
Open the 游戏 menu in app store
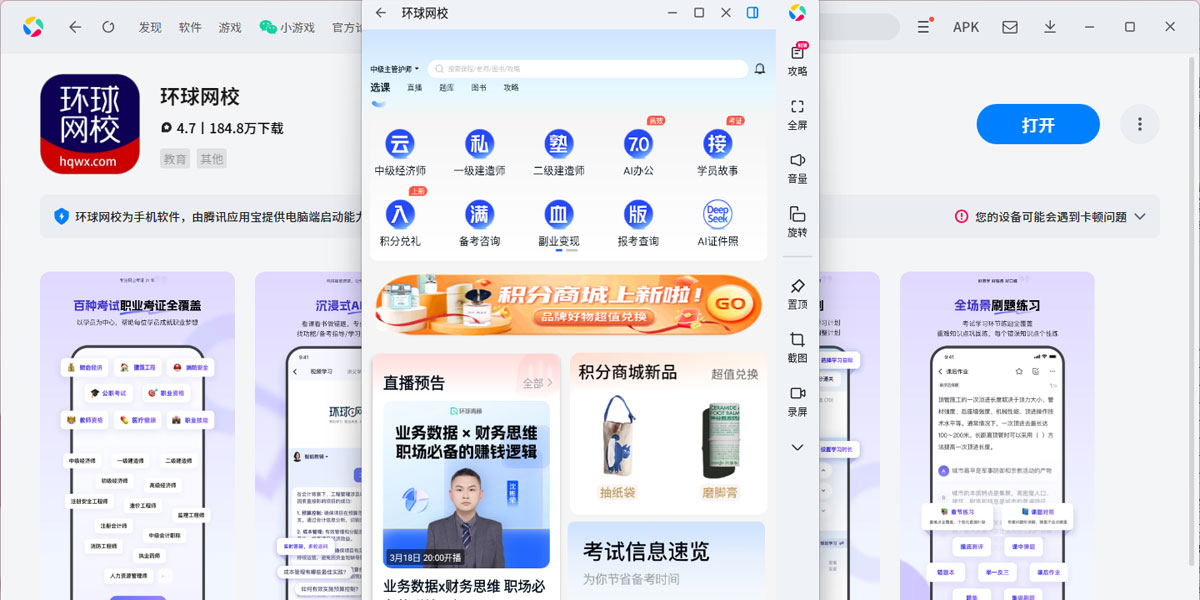pos(230,28)
